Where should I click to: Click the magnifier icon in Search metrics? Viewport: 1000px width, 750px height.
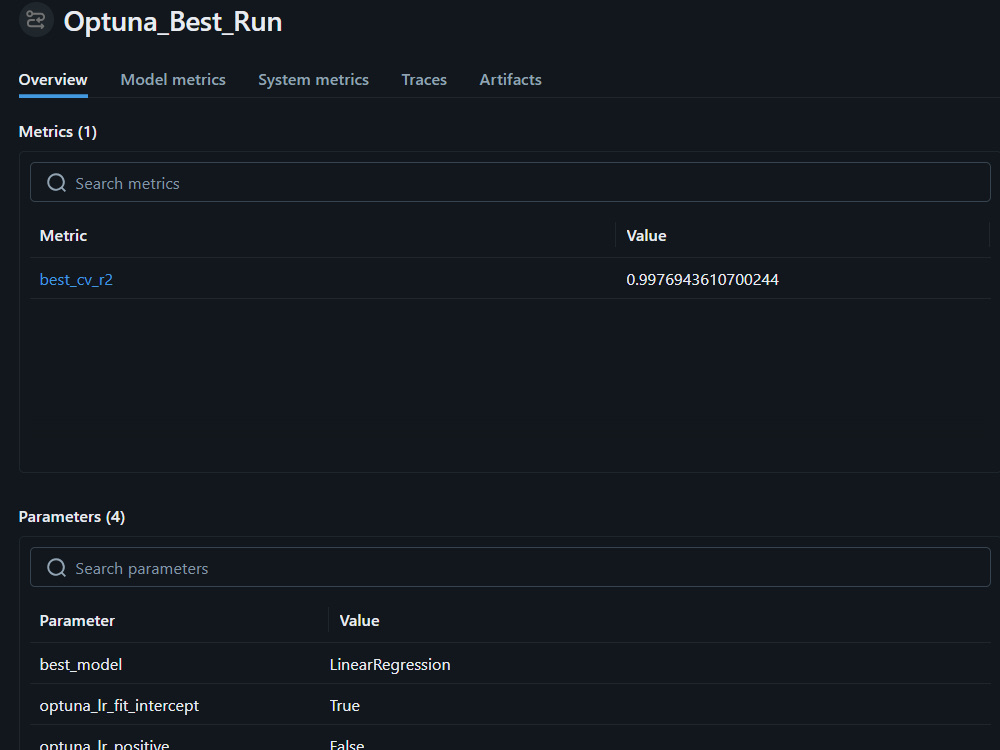coord(57,183)
